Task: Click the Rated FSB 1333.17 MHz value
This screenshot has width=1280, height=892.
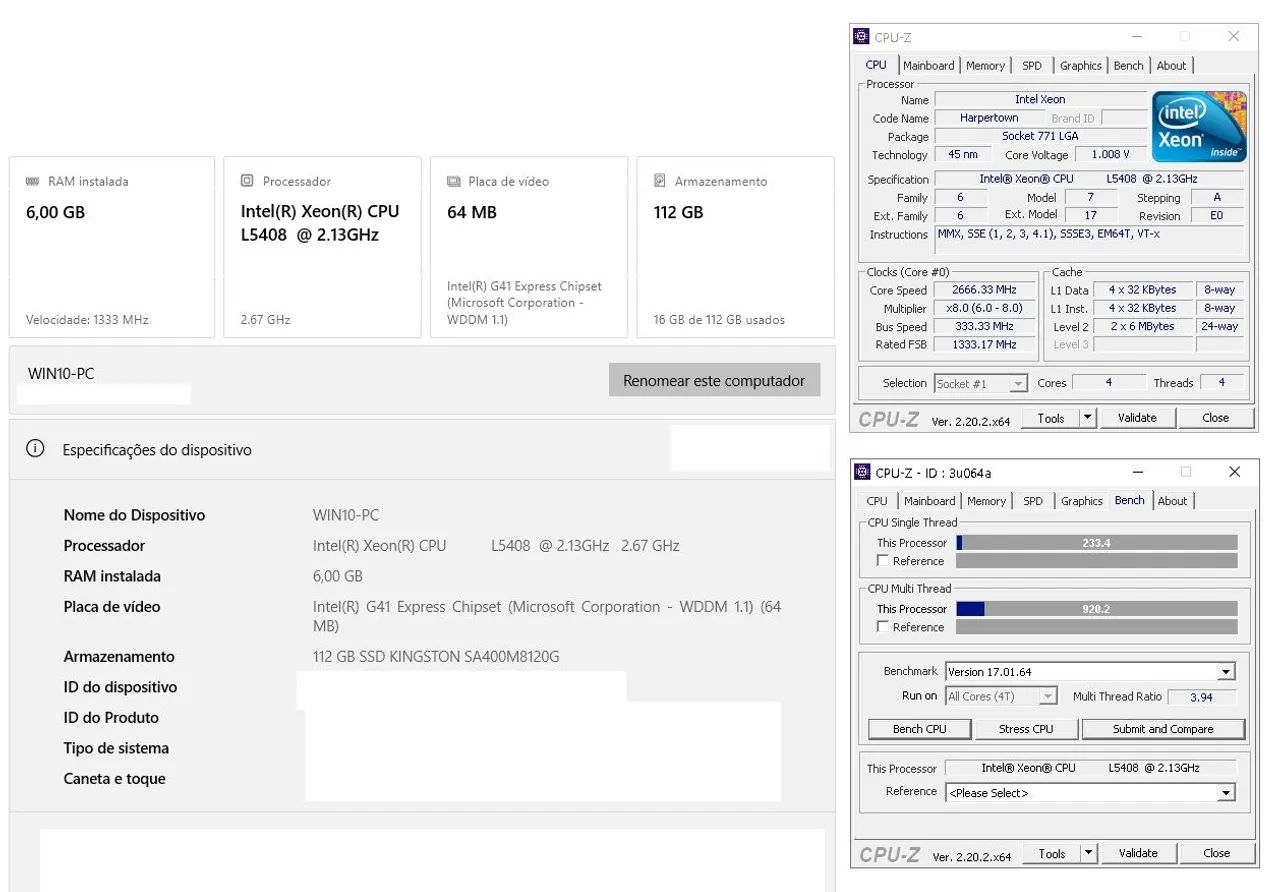Action: pos(984,344)
